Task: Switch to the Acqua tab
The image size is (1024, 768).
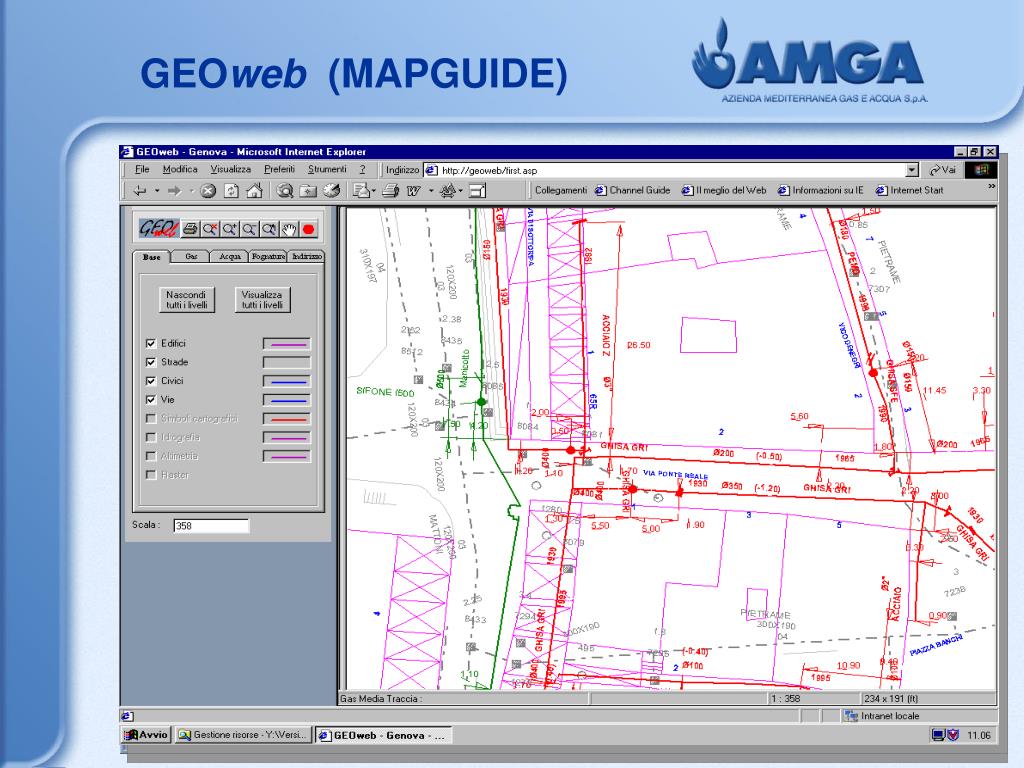Action: pos(230,257)
